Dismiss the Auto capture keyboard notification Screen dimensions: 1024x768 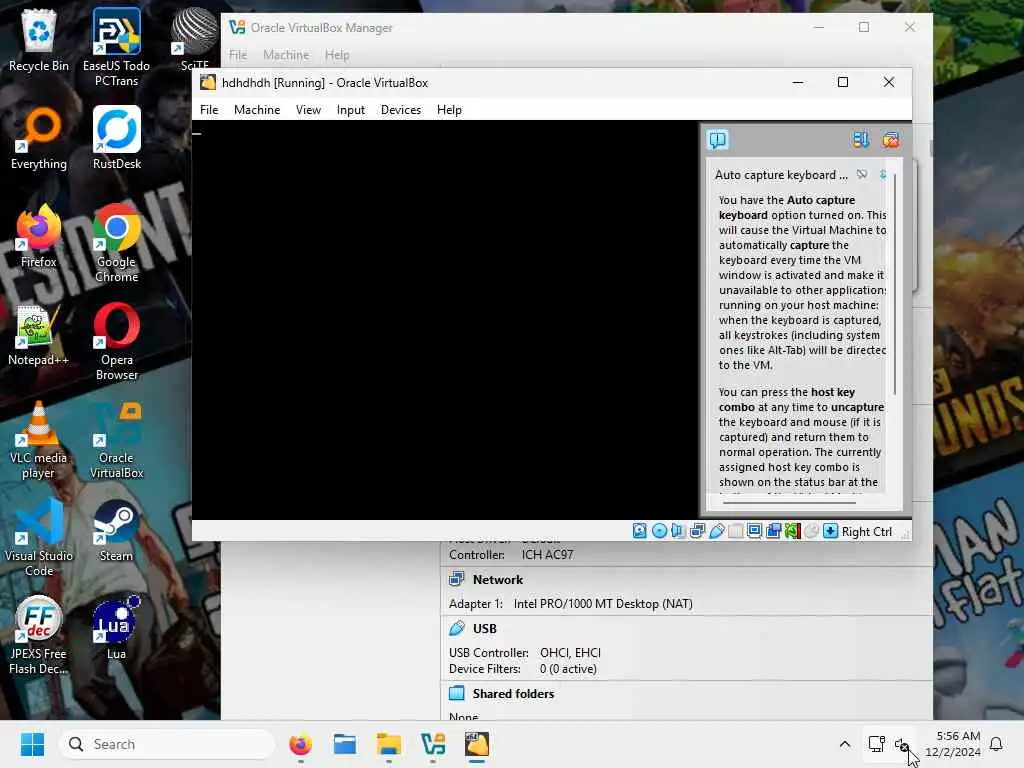(862, 174)
